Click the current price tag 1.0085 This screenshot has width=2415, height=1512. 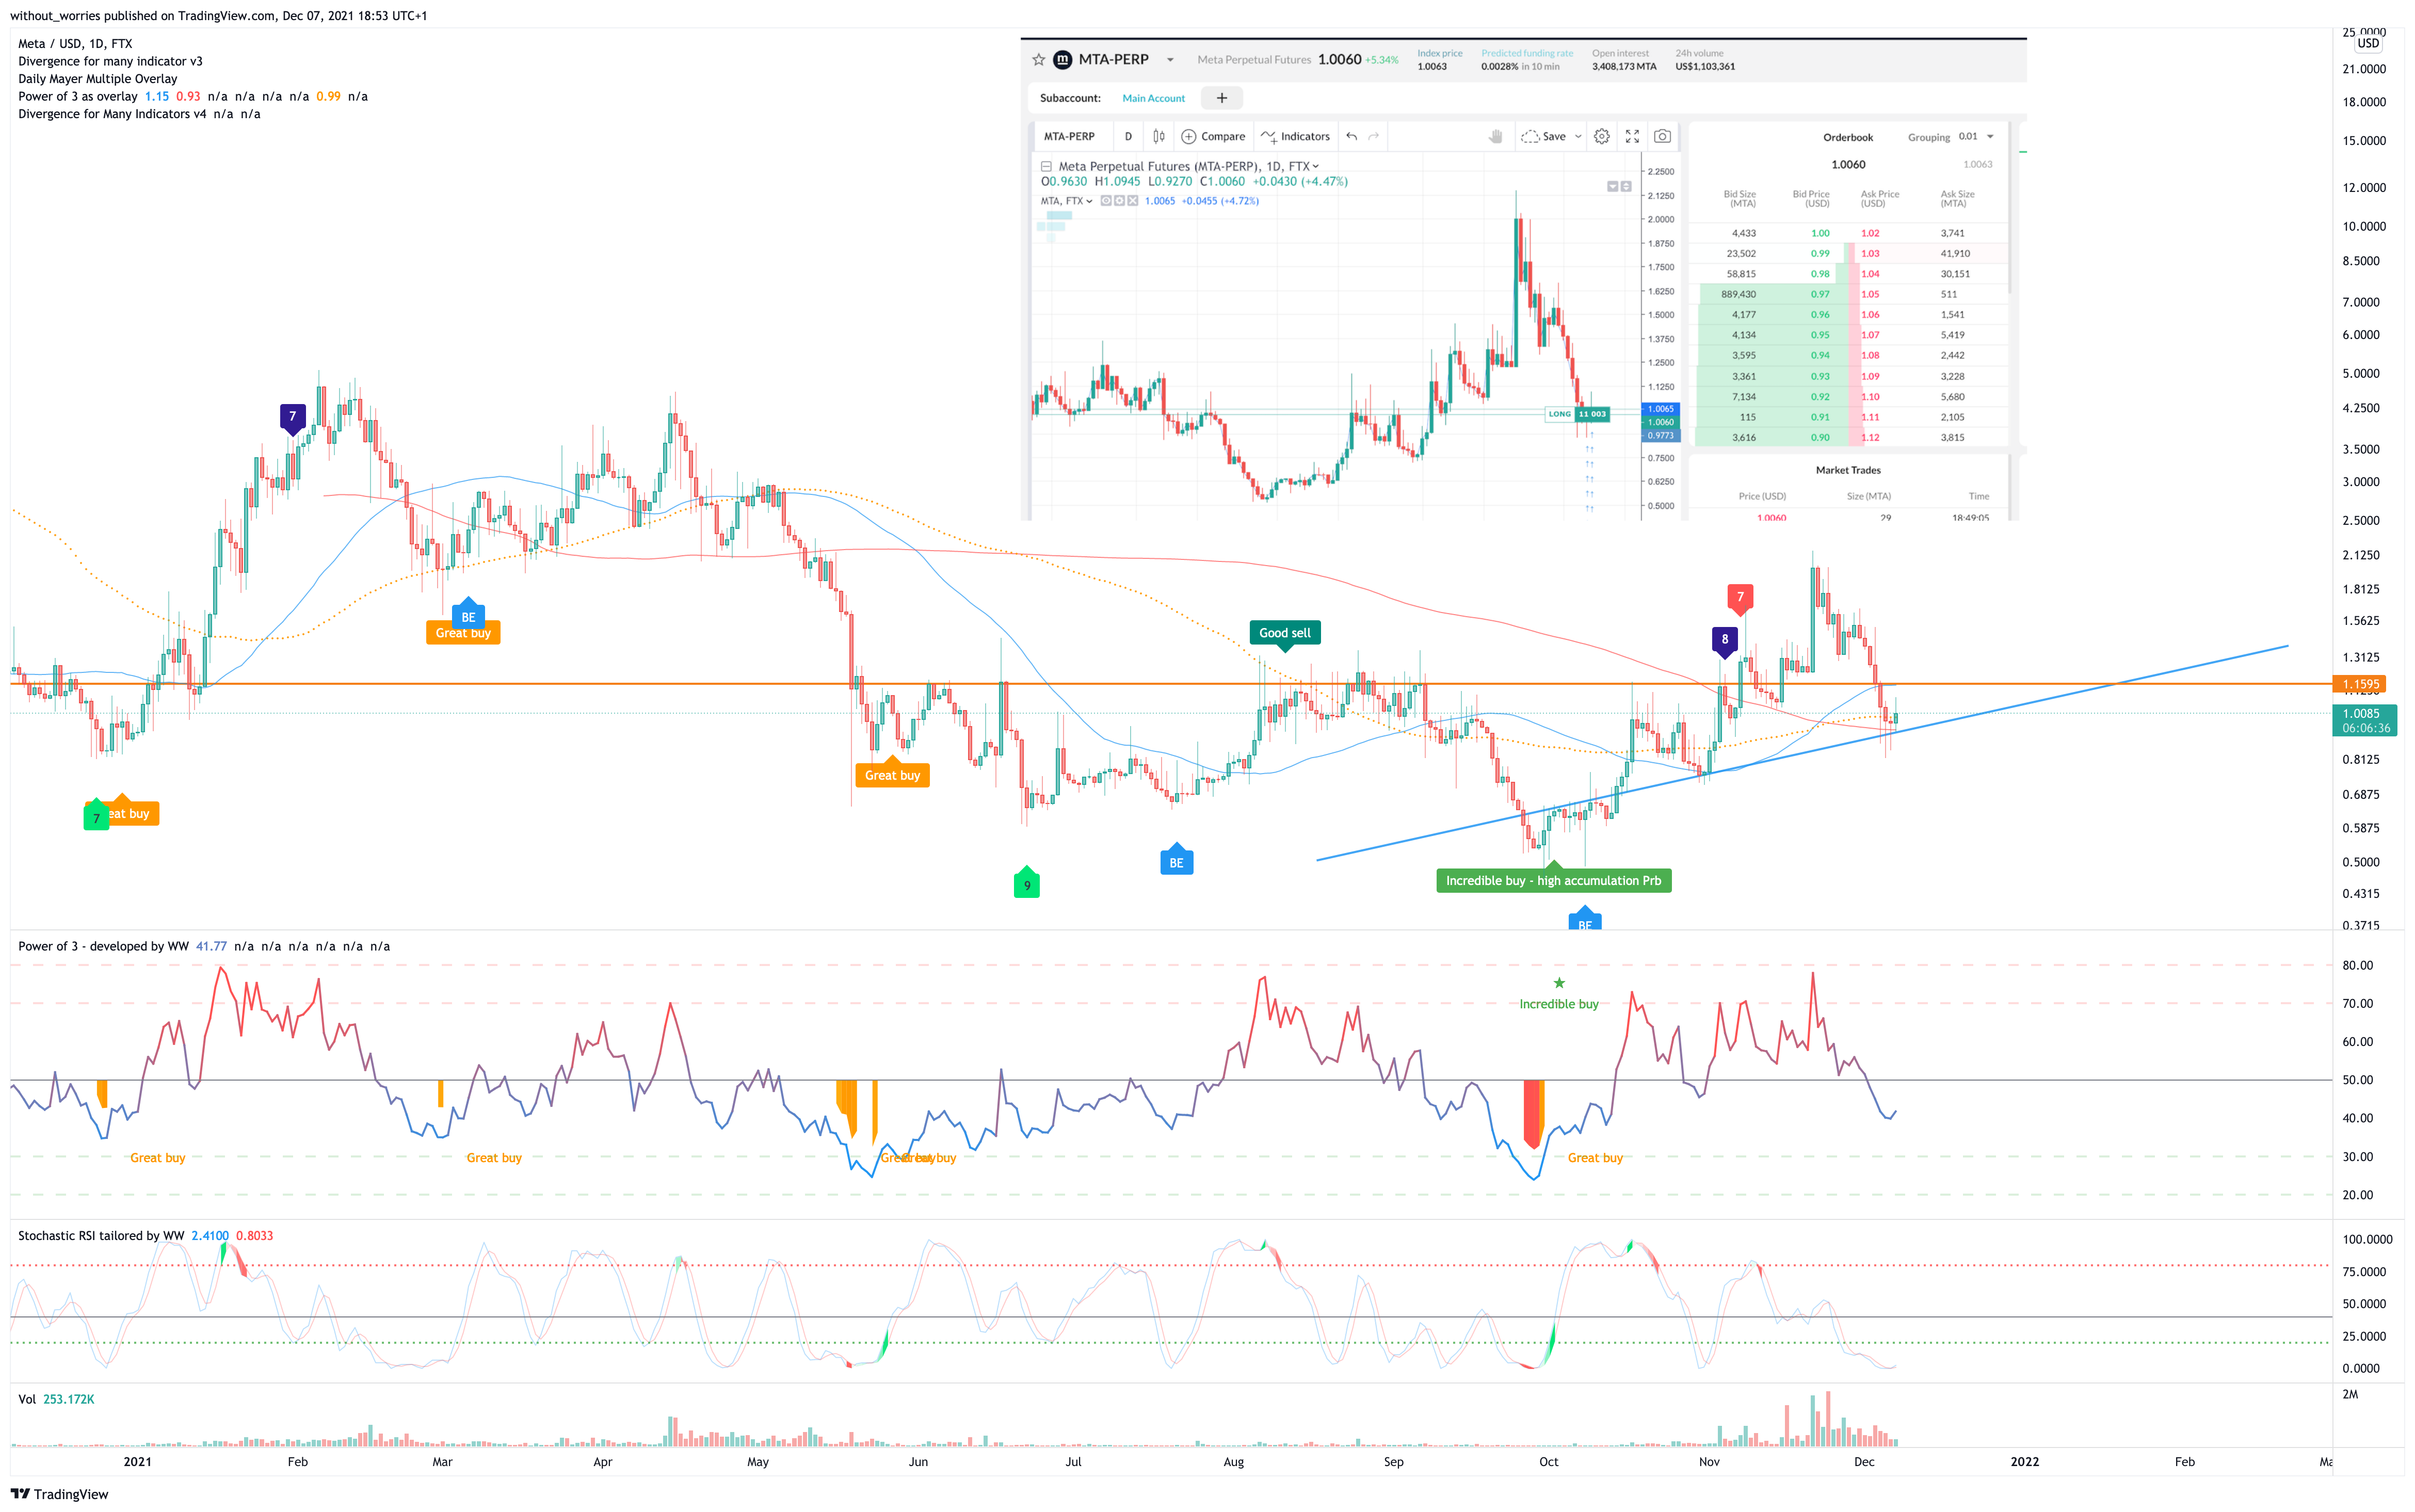[x=2364, y=720]
